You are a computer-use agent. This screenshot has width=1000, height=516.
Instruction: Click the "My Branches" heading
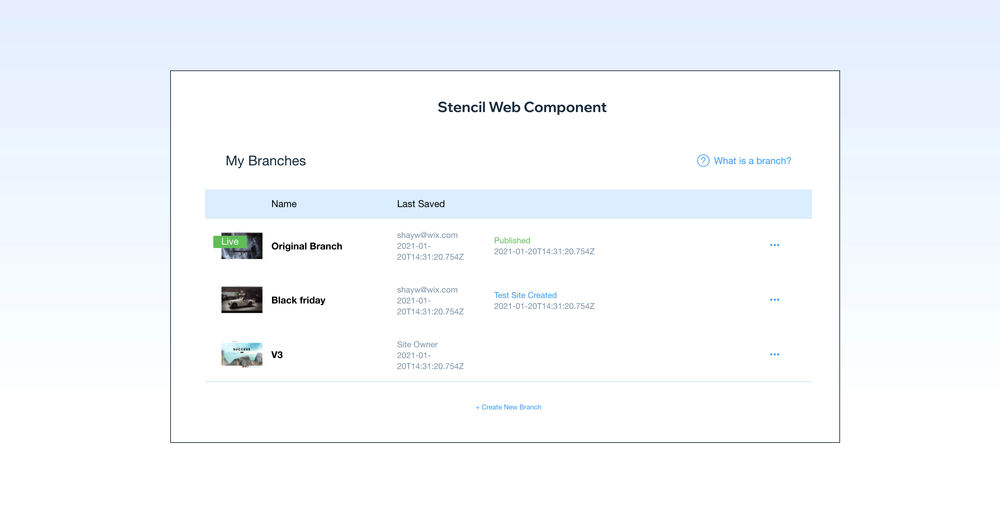tap(265, 161)
